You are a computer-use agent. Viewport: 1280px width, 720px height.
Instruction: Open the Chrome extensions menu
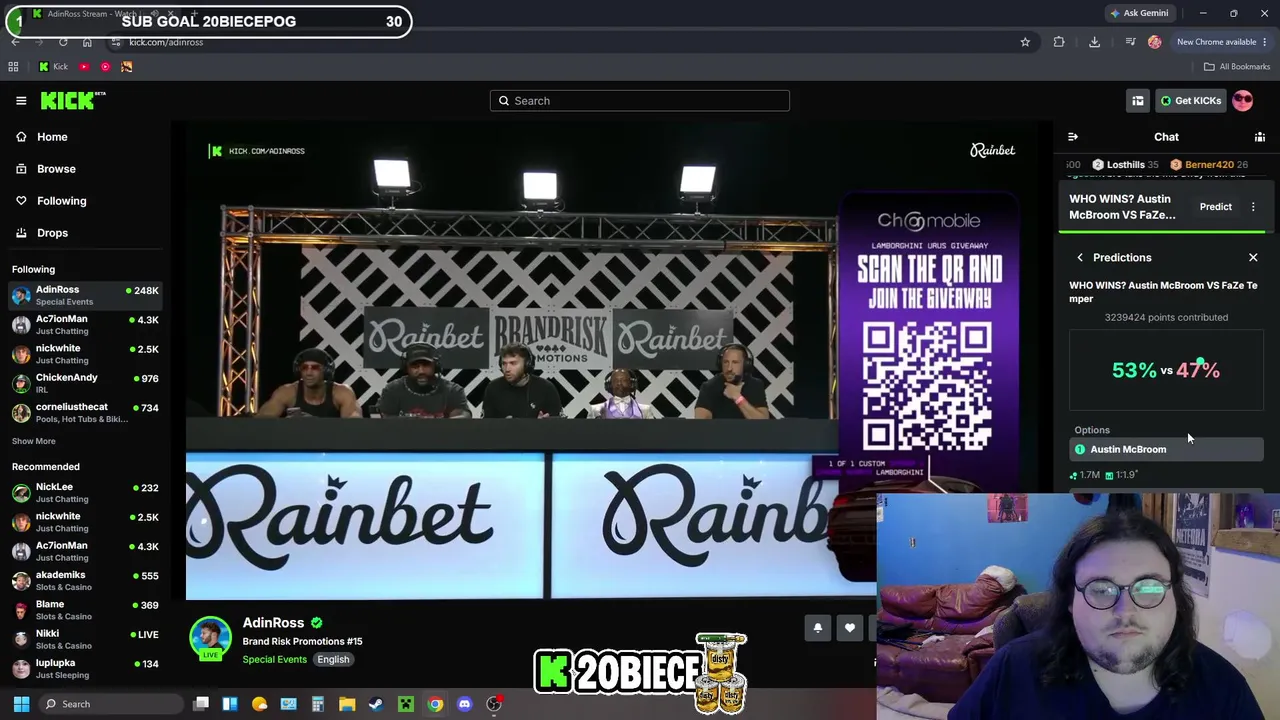[1059, 42]
